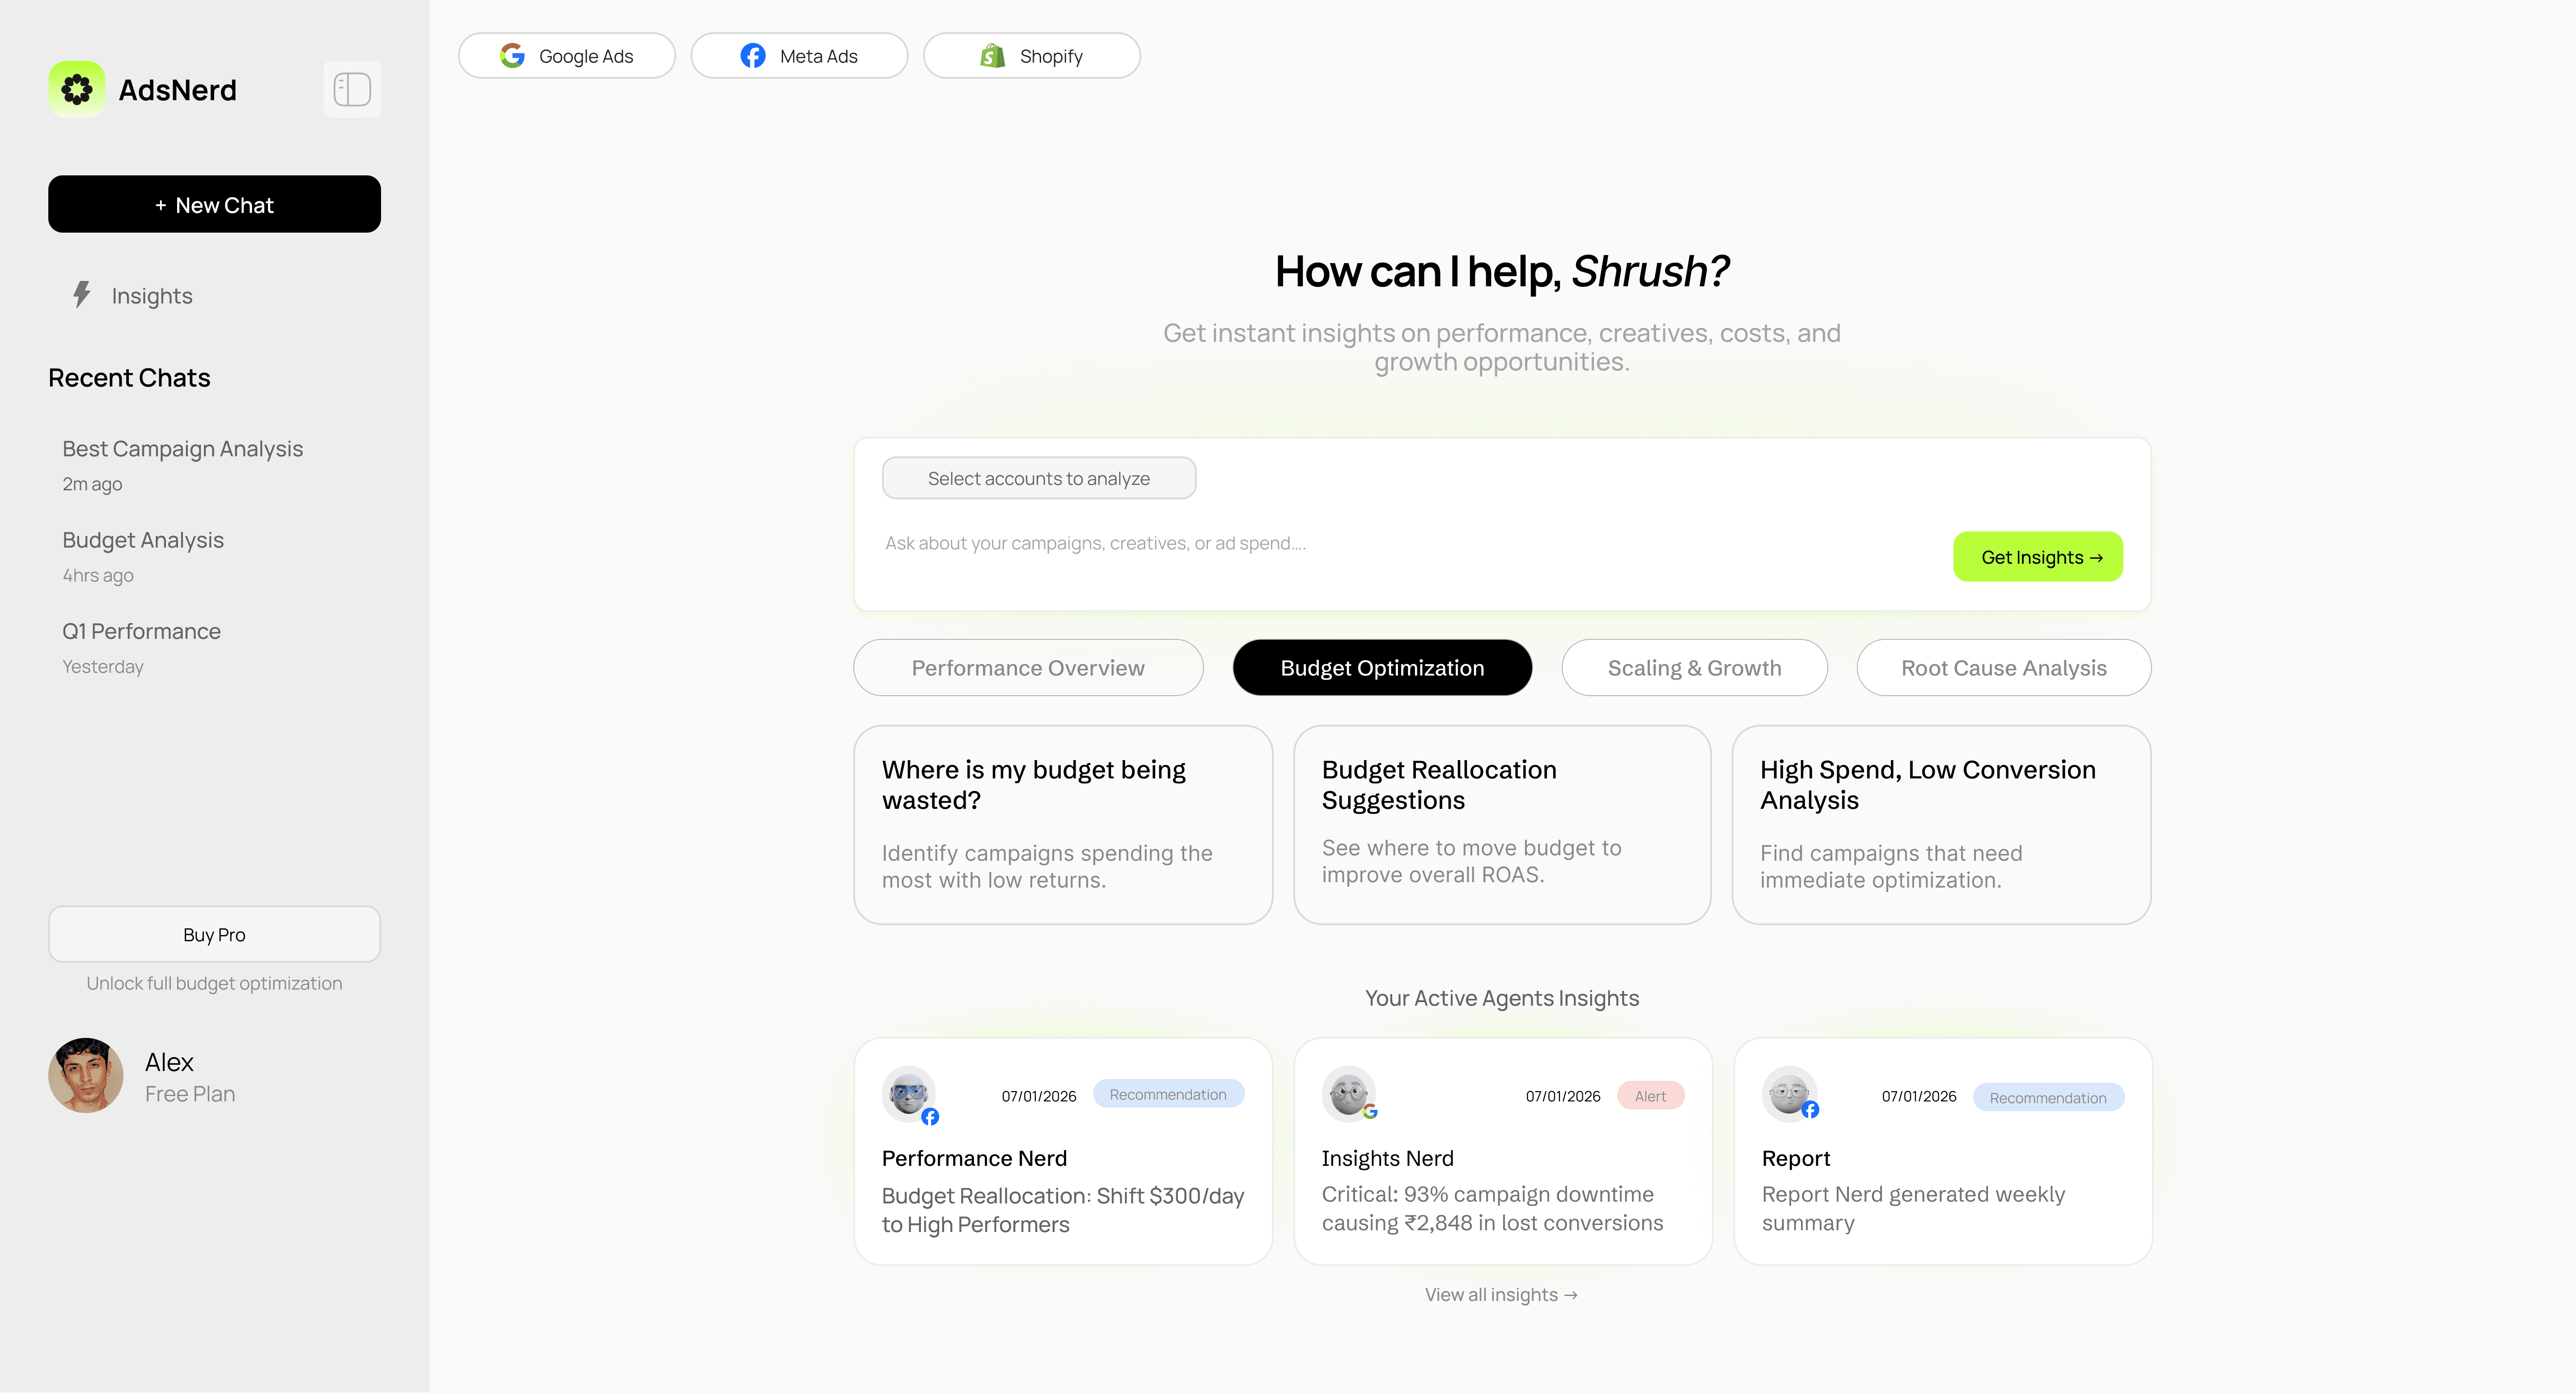Click the Google Ads G icon
The width and height of the screenshot is (2576, 1394).
point(513,56)
